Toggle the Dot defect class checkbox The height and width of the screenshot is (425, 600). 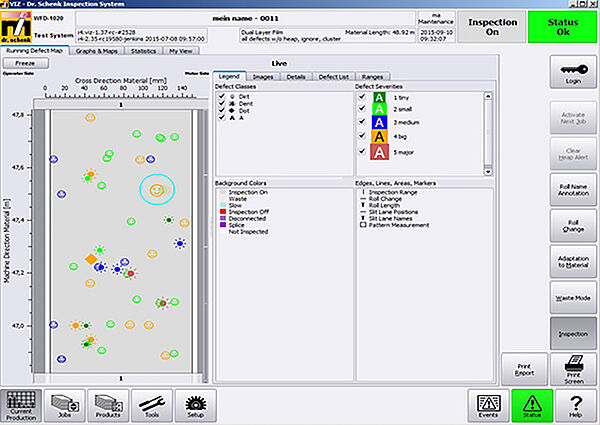tap(221, 111)
